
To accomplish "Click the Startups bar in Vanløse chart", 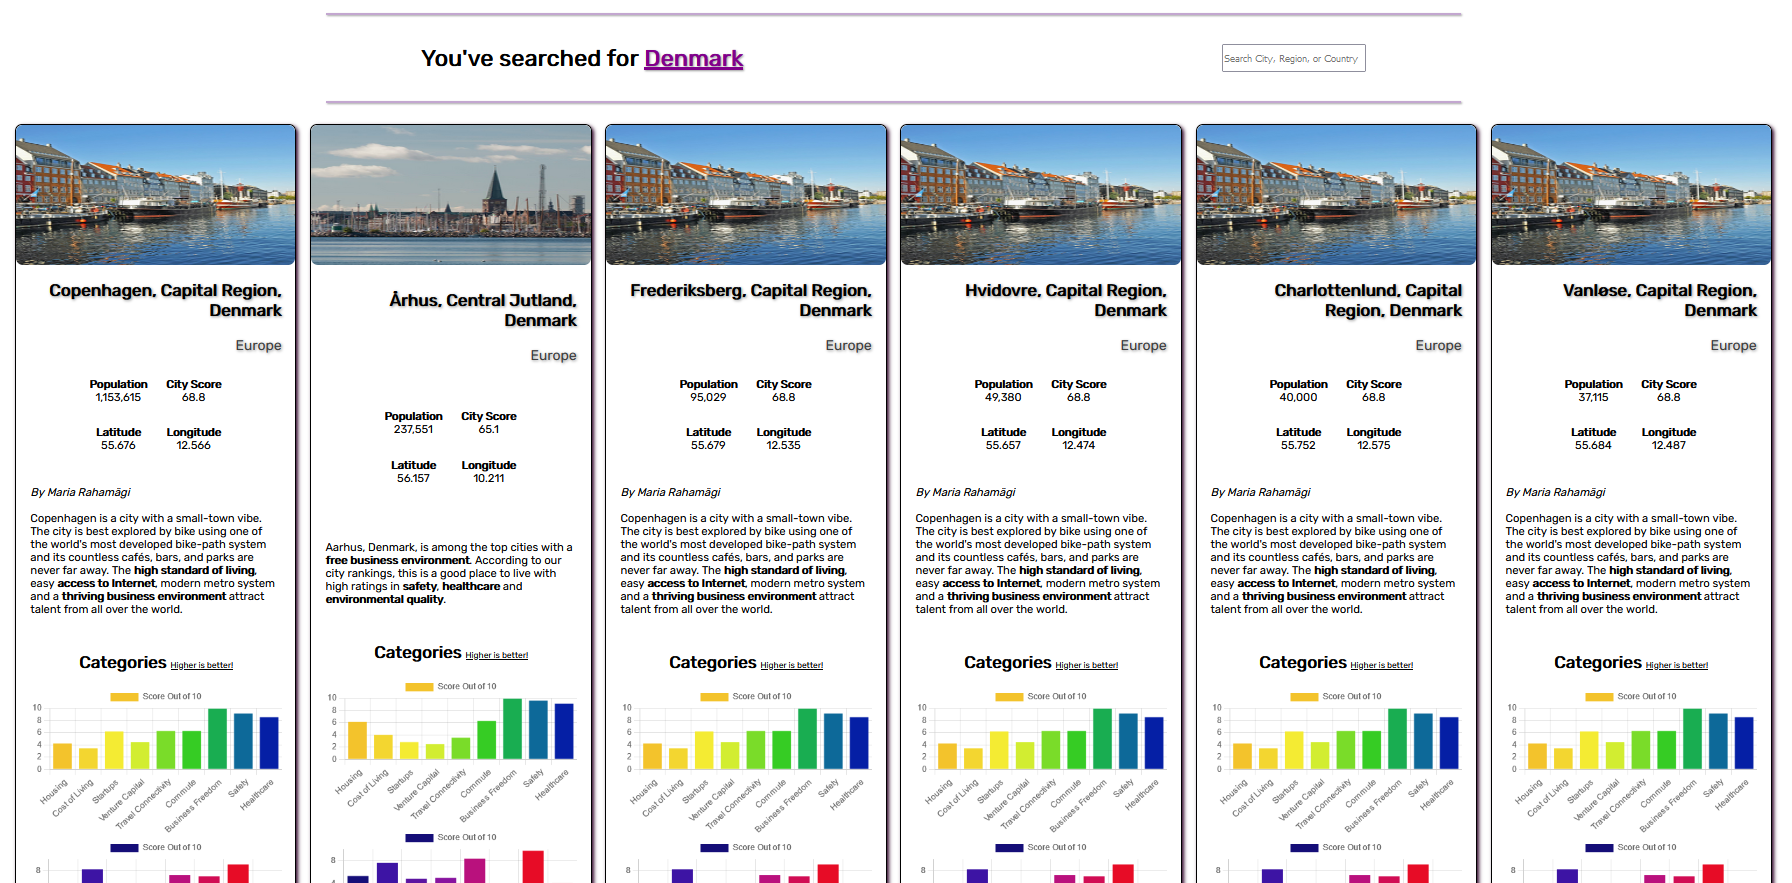I will coord(1589,750).
